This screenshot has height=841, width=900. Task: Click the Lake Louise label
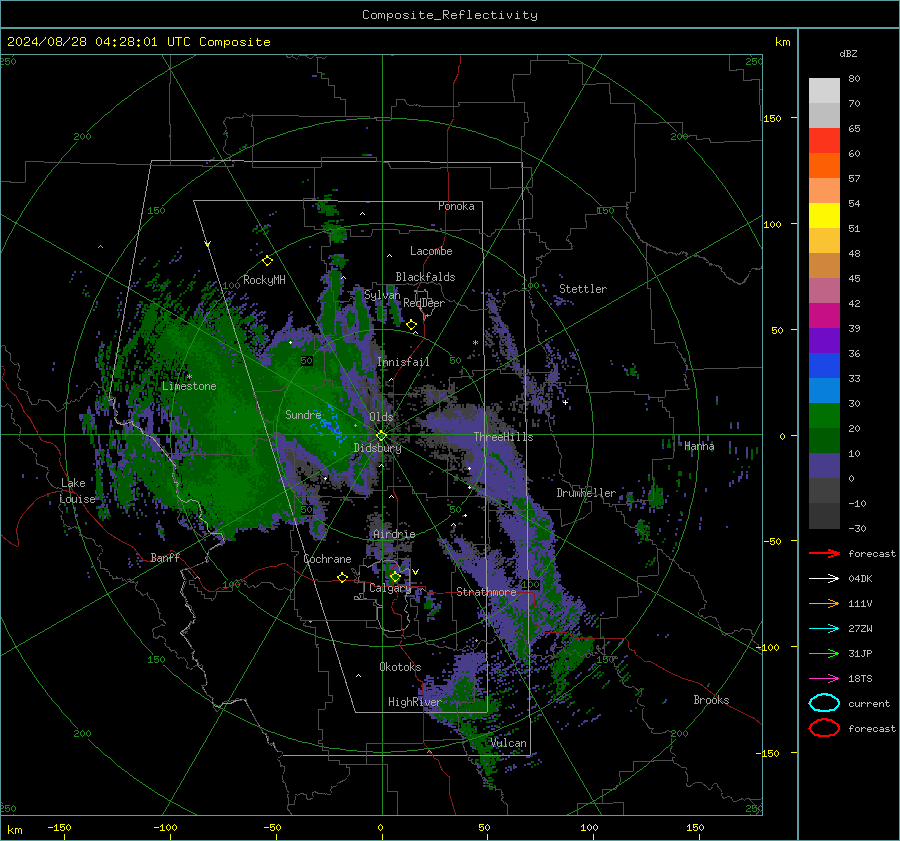pyautogui.click(x=77, y=491)
